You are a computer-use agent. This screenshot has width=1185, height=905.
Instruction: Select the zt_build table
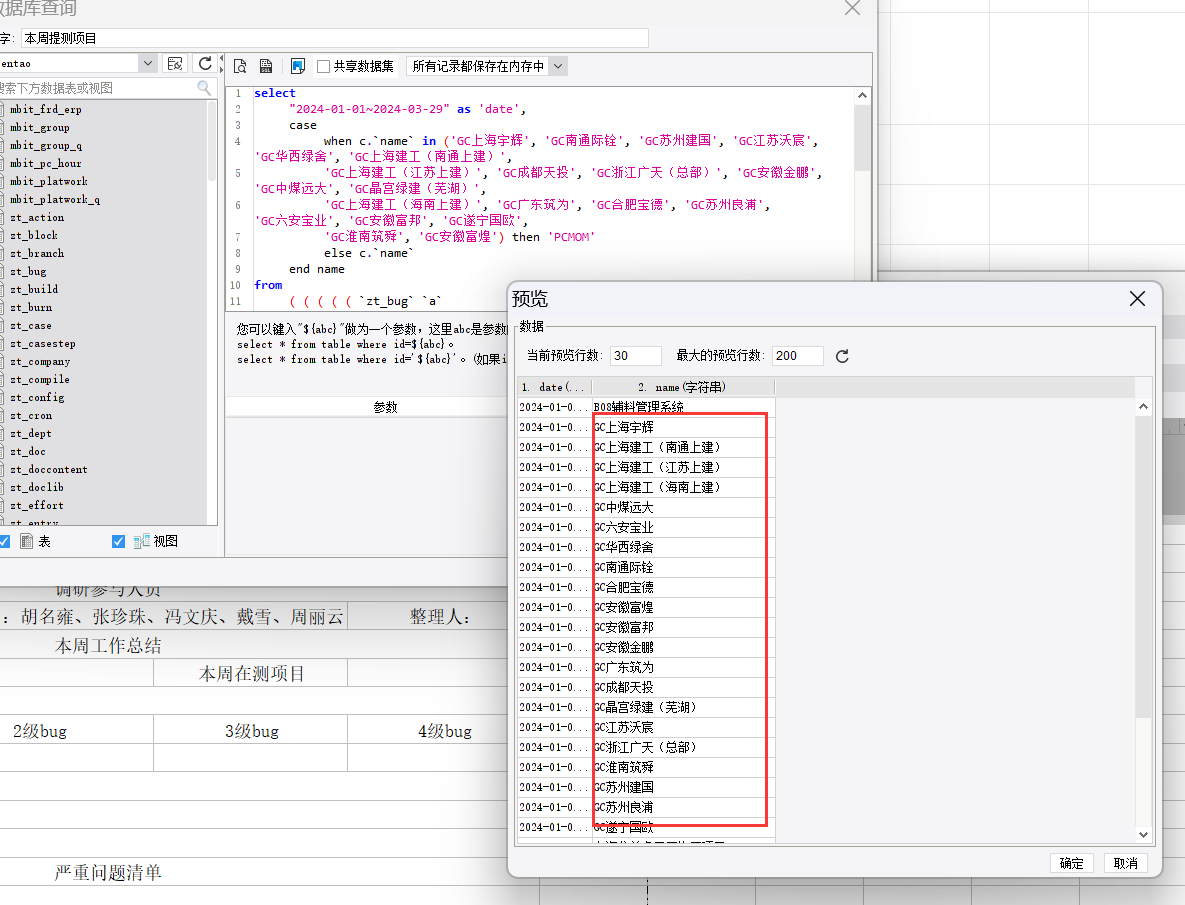[x=33, y=289]
